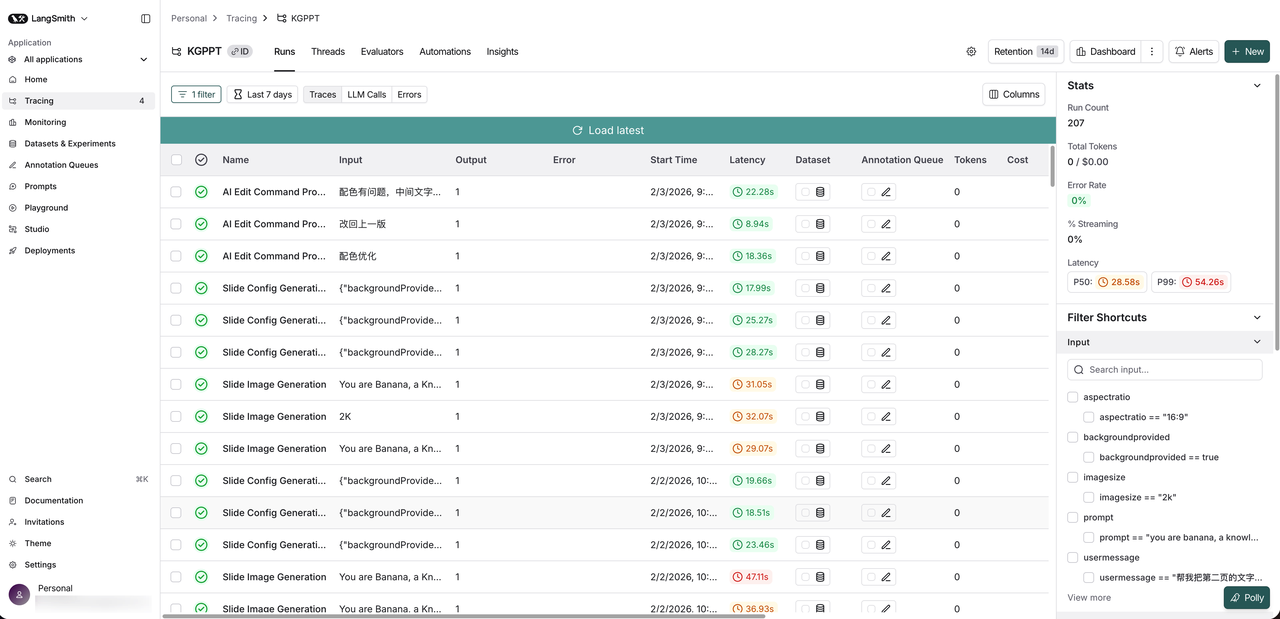The image size is (1280, 619).
Task: Select all runs header checkbox
Action: coord(176,160)
